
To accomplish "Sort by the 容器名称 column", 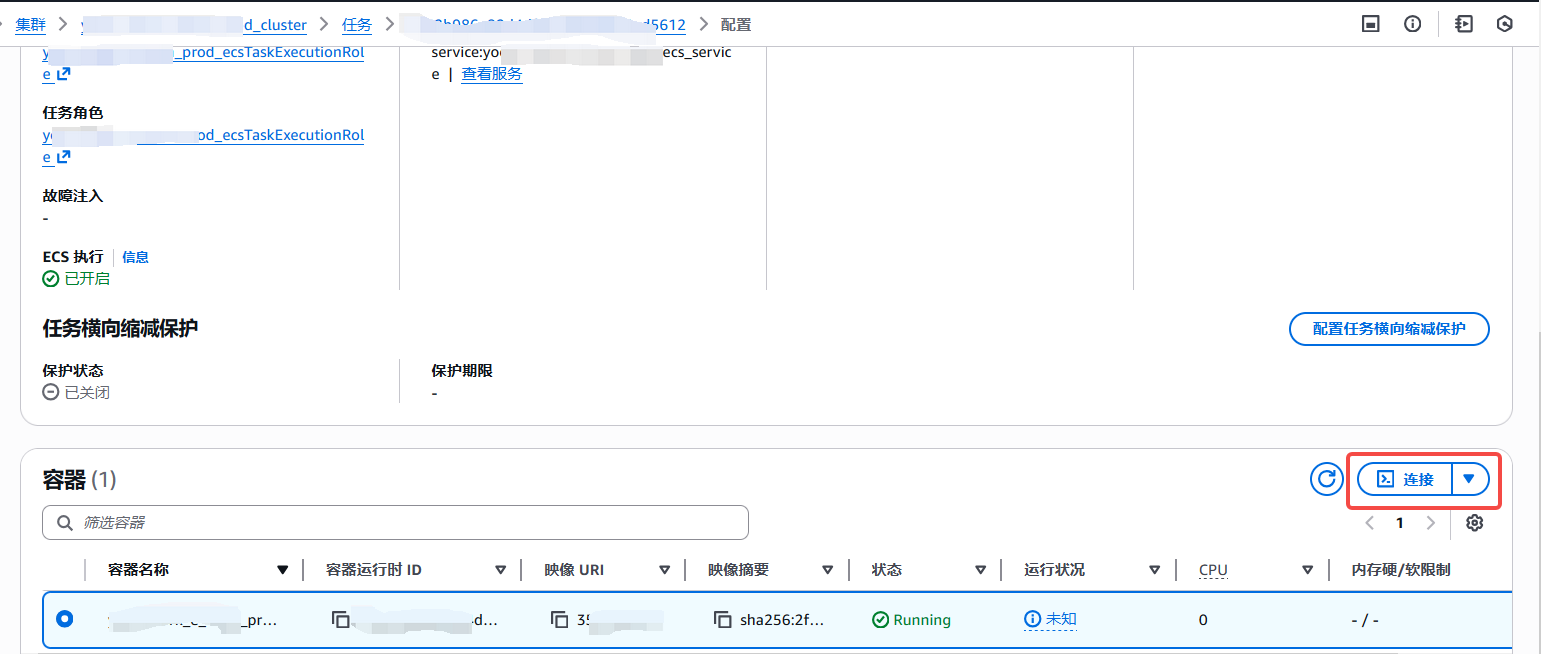I will [x=282, y=570].
